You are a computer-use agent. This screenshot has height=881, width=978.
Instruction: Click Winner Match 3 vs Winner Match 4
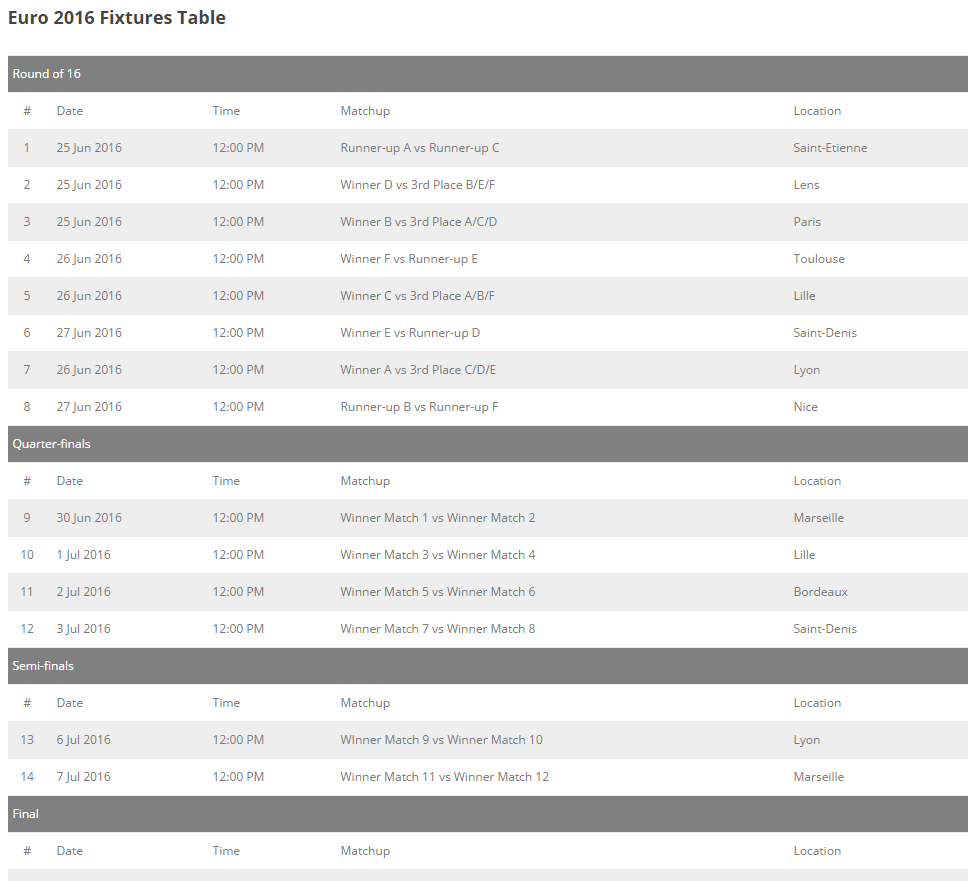coord(438,555)
